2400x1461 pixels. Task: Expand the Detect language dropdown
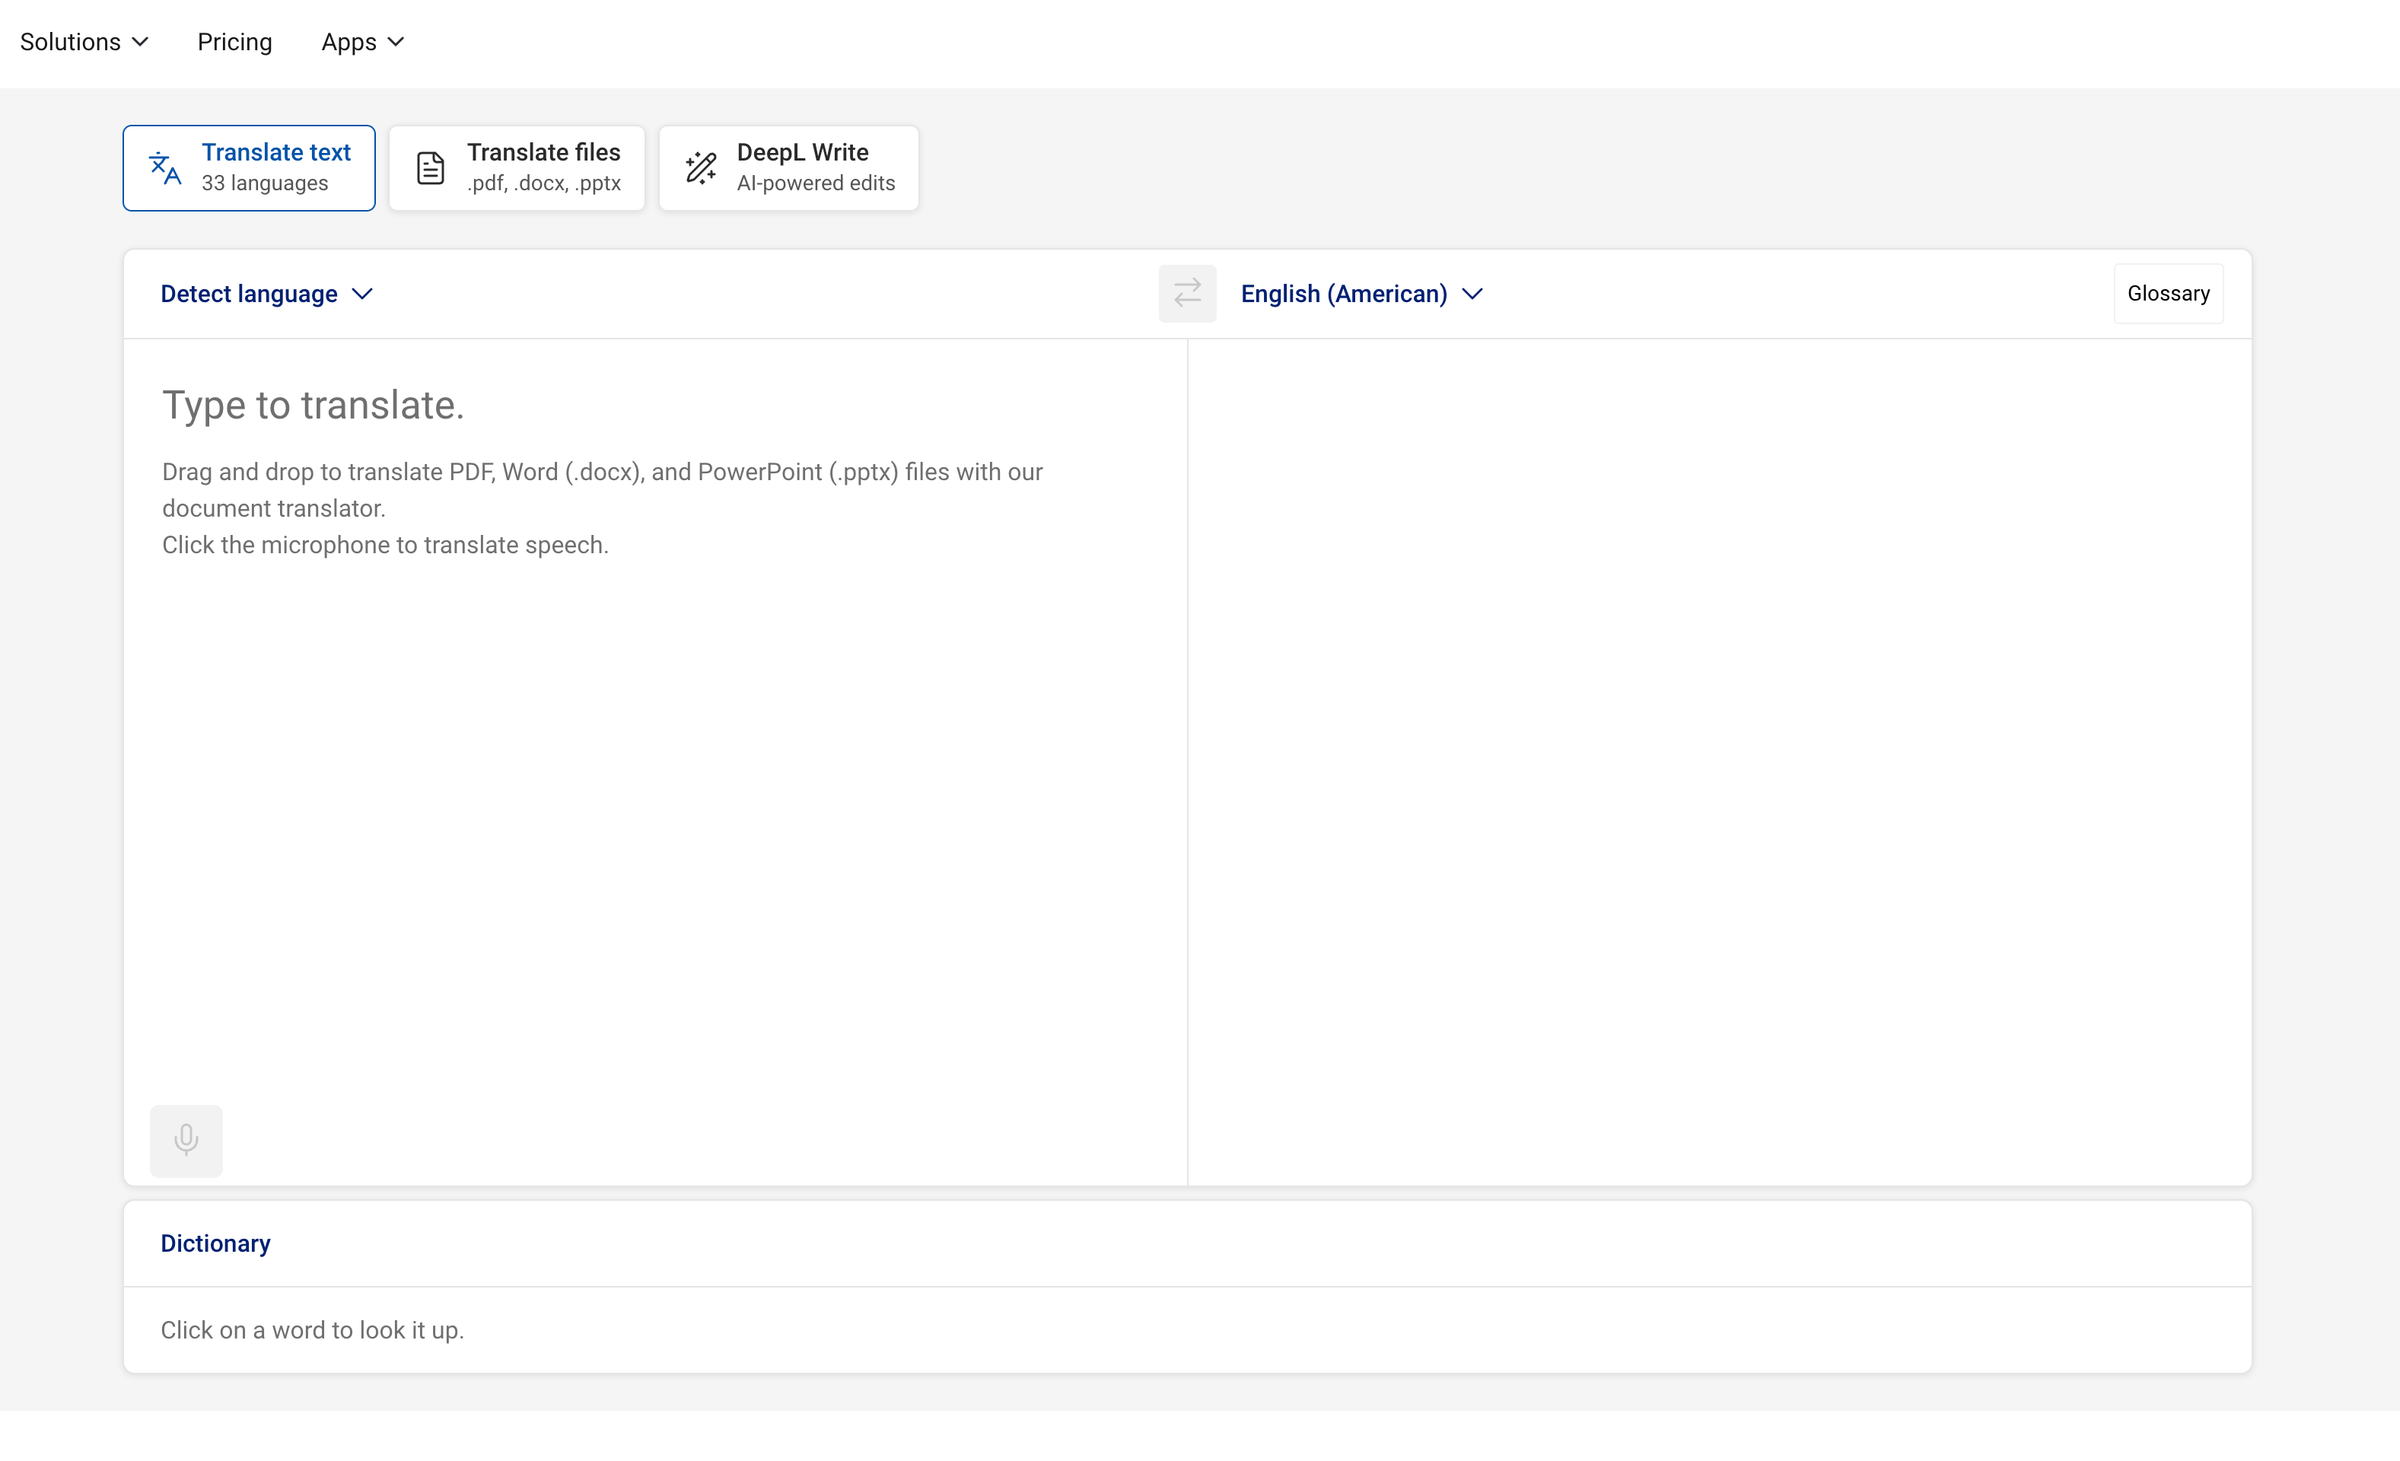266,293
